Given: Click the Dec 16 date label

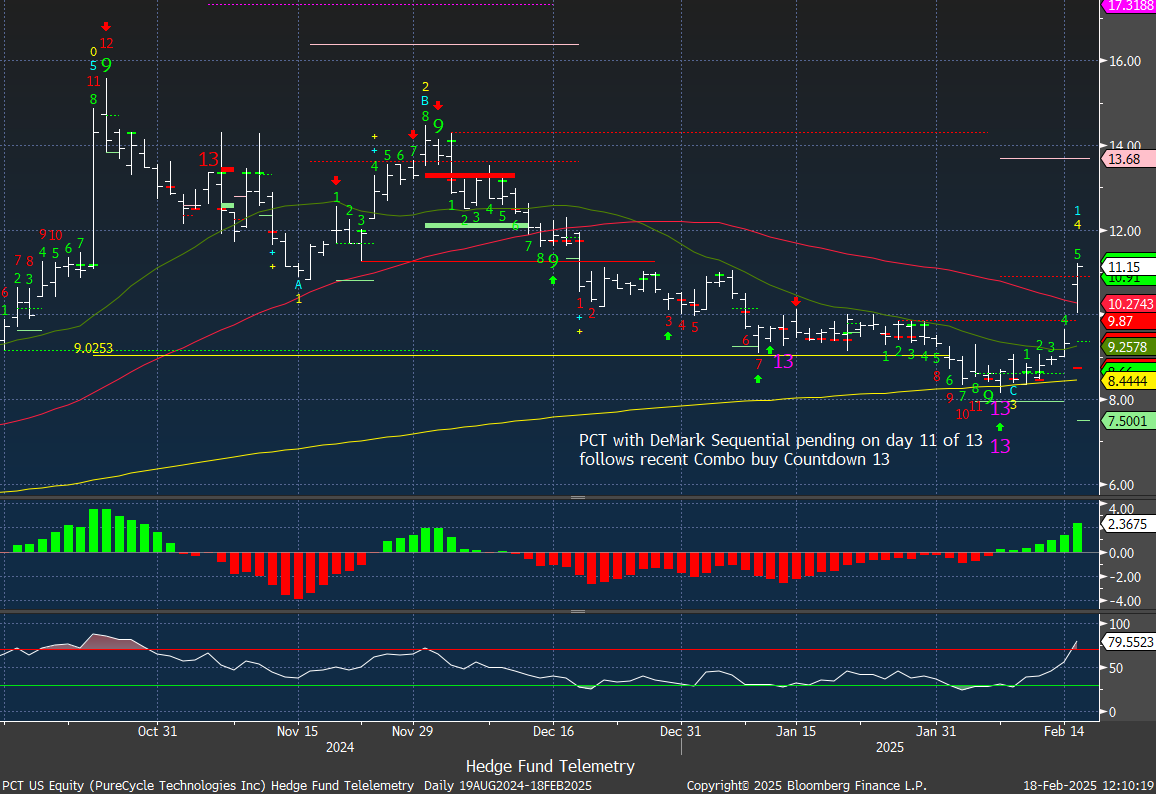Looking at the screenshot, I should (554, 731).
